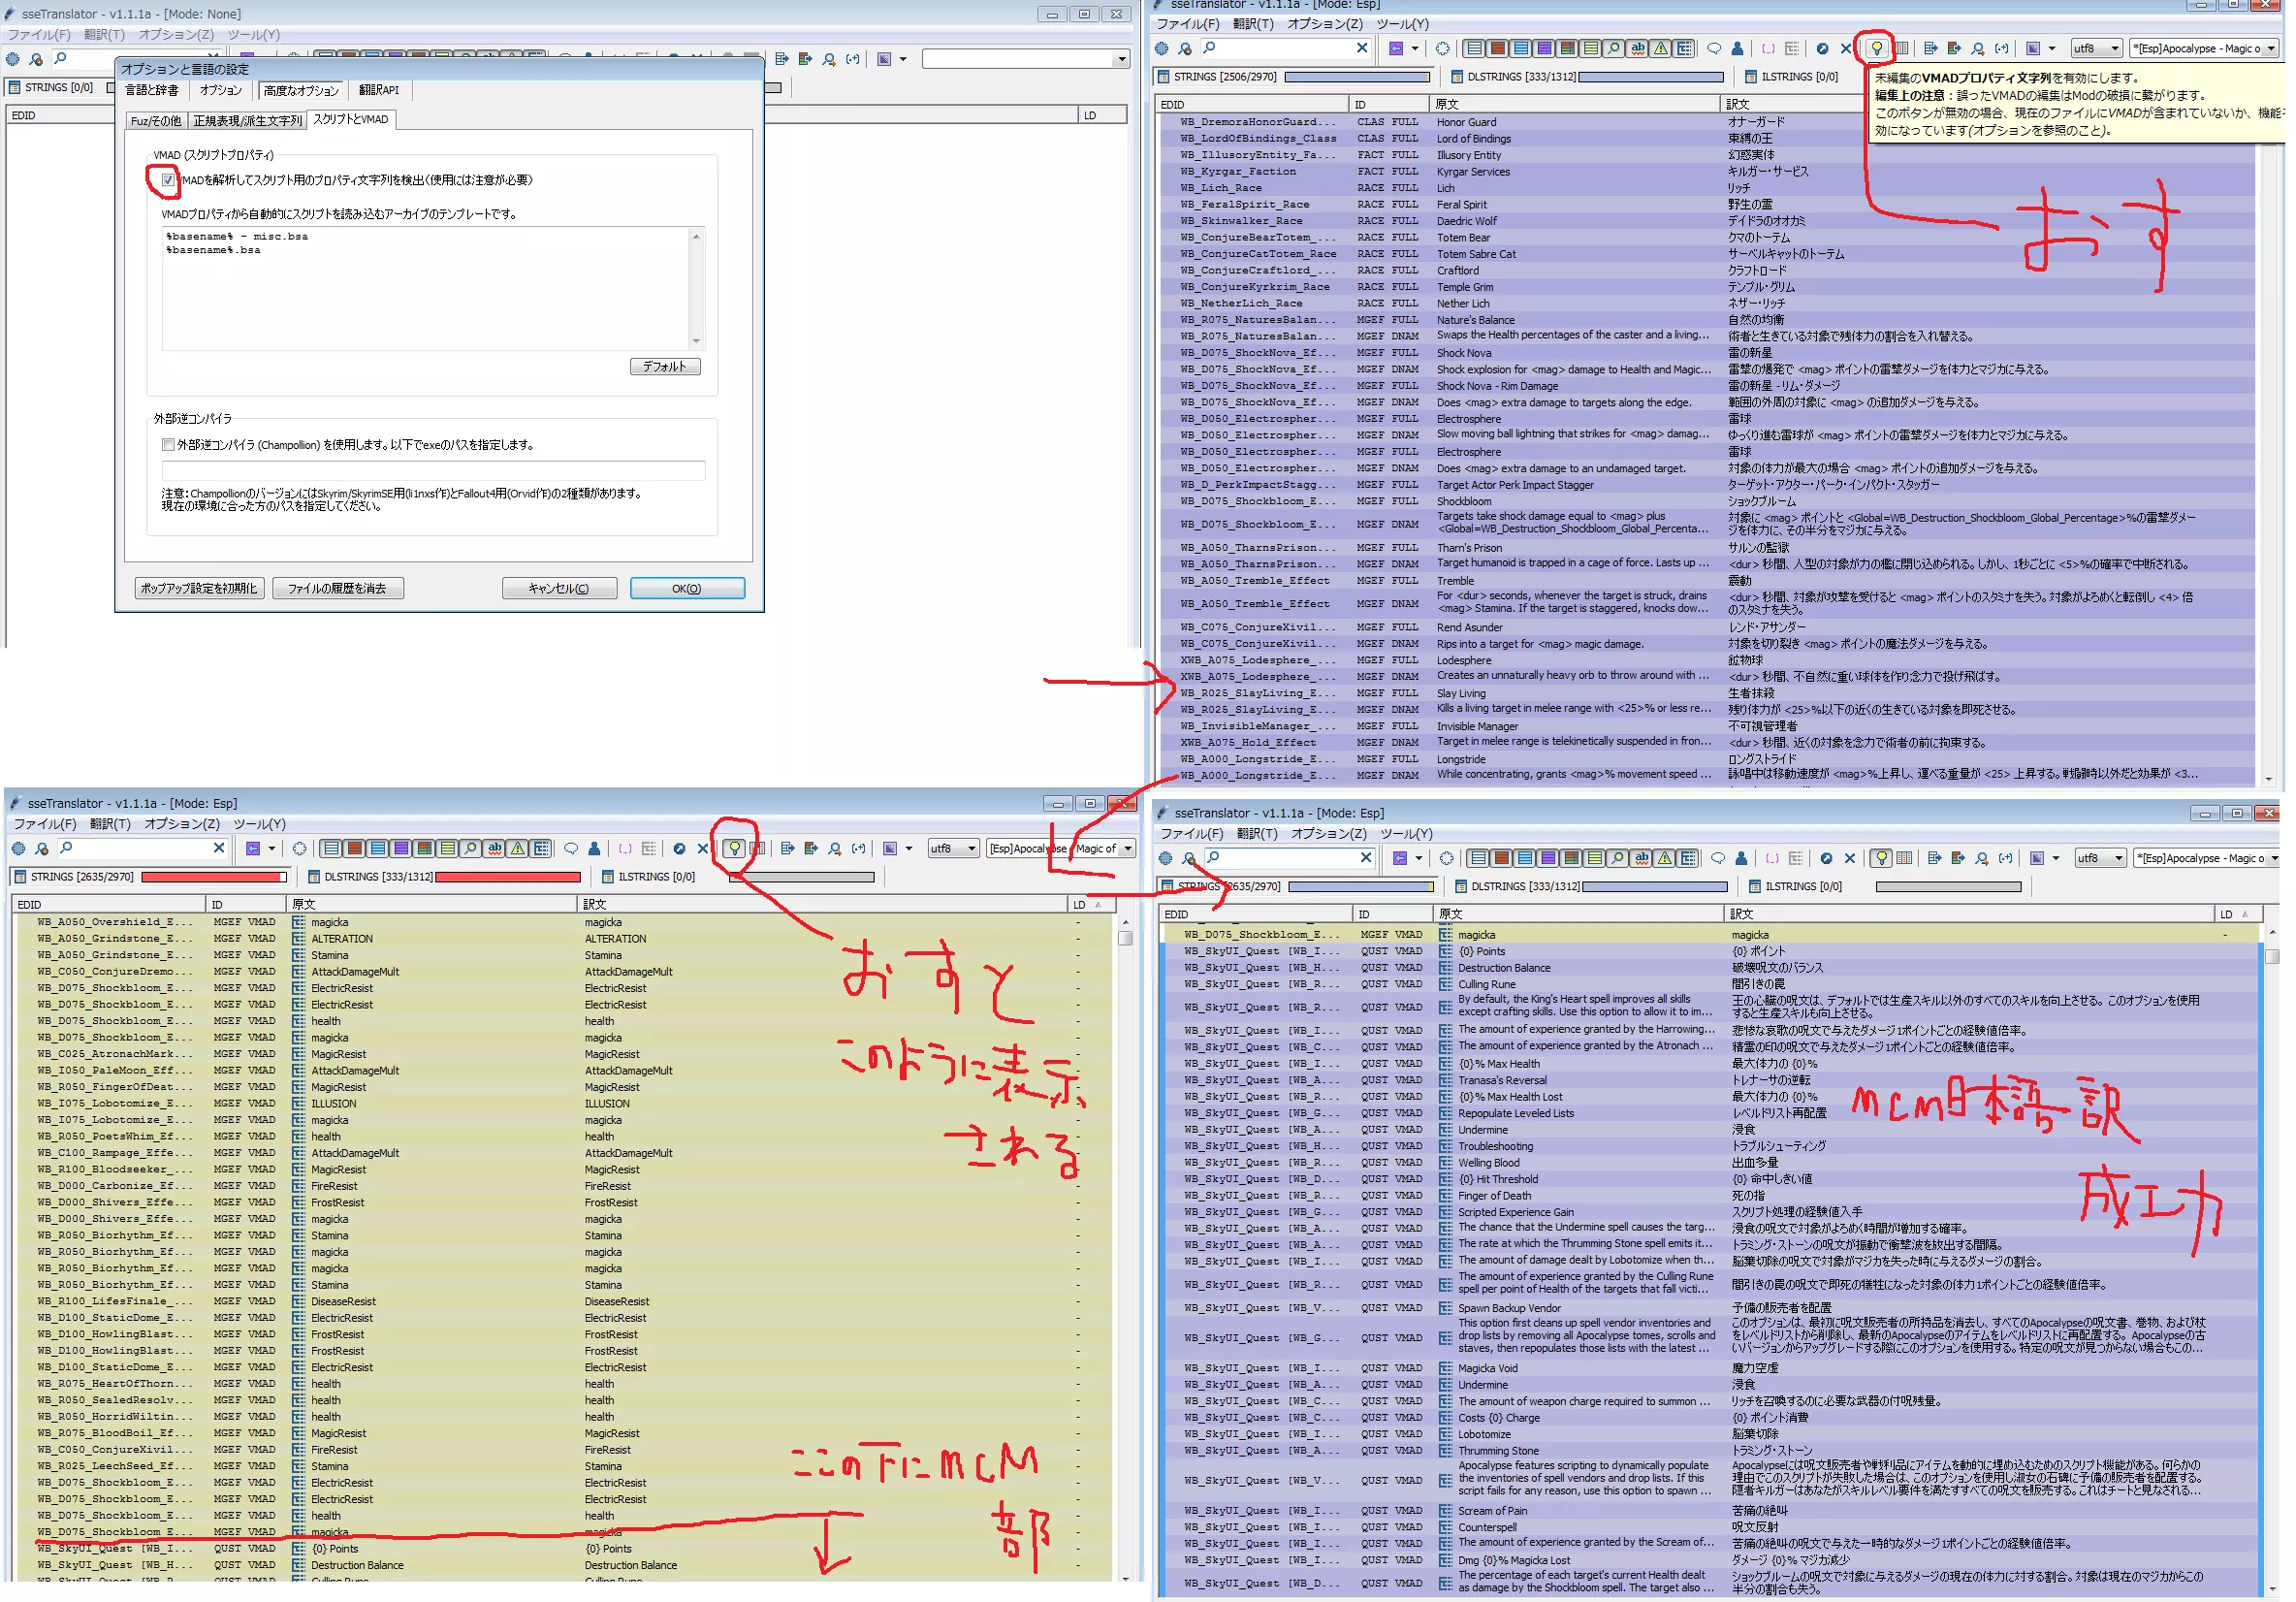The height and width of the screenshot is (1602, 2296).
Task: Expand purple arrow button dropdown in bottom-left window
Action: 272,849
